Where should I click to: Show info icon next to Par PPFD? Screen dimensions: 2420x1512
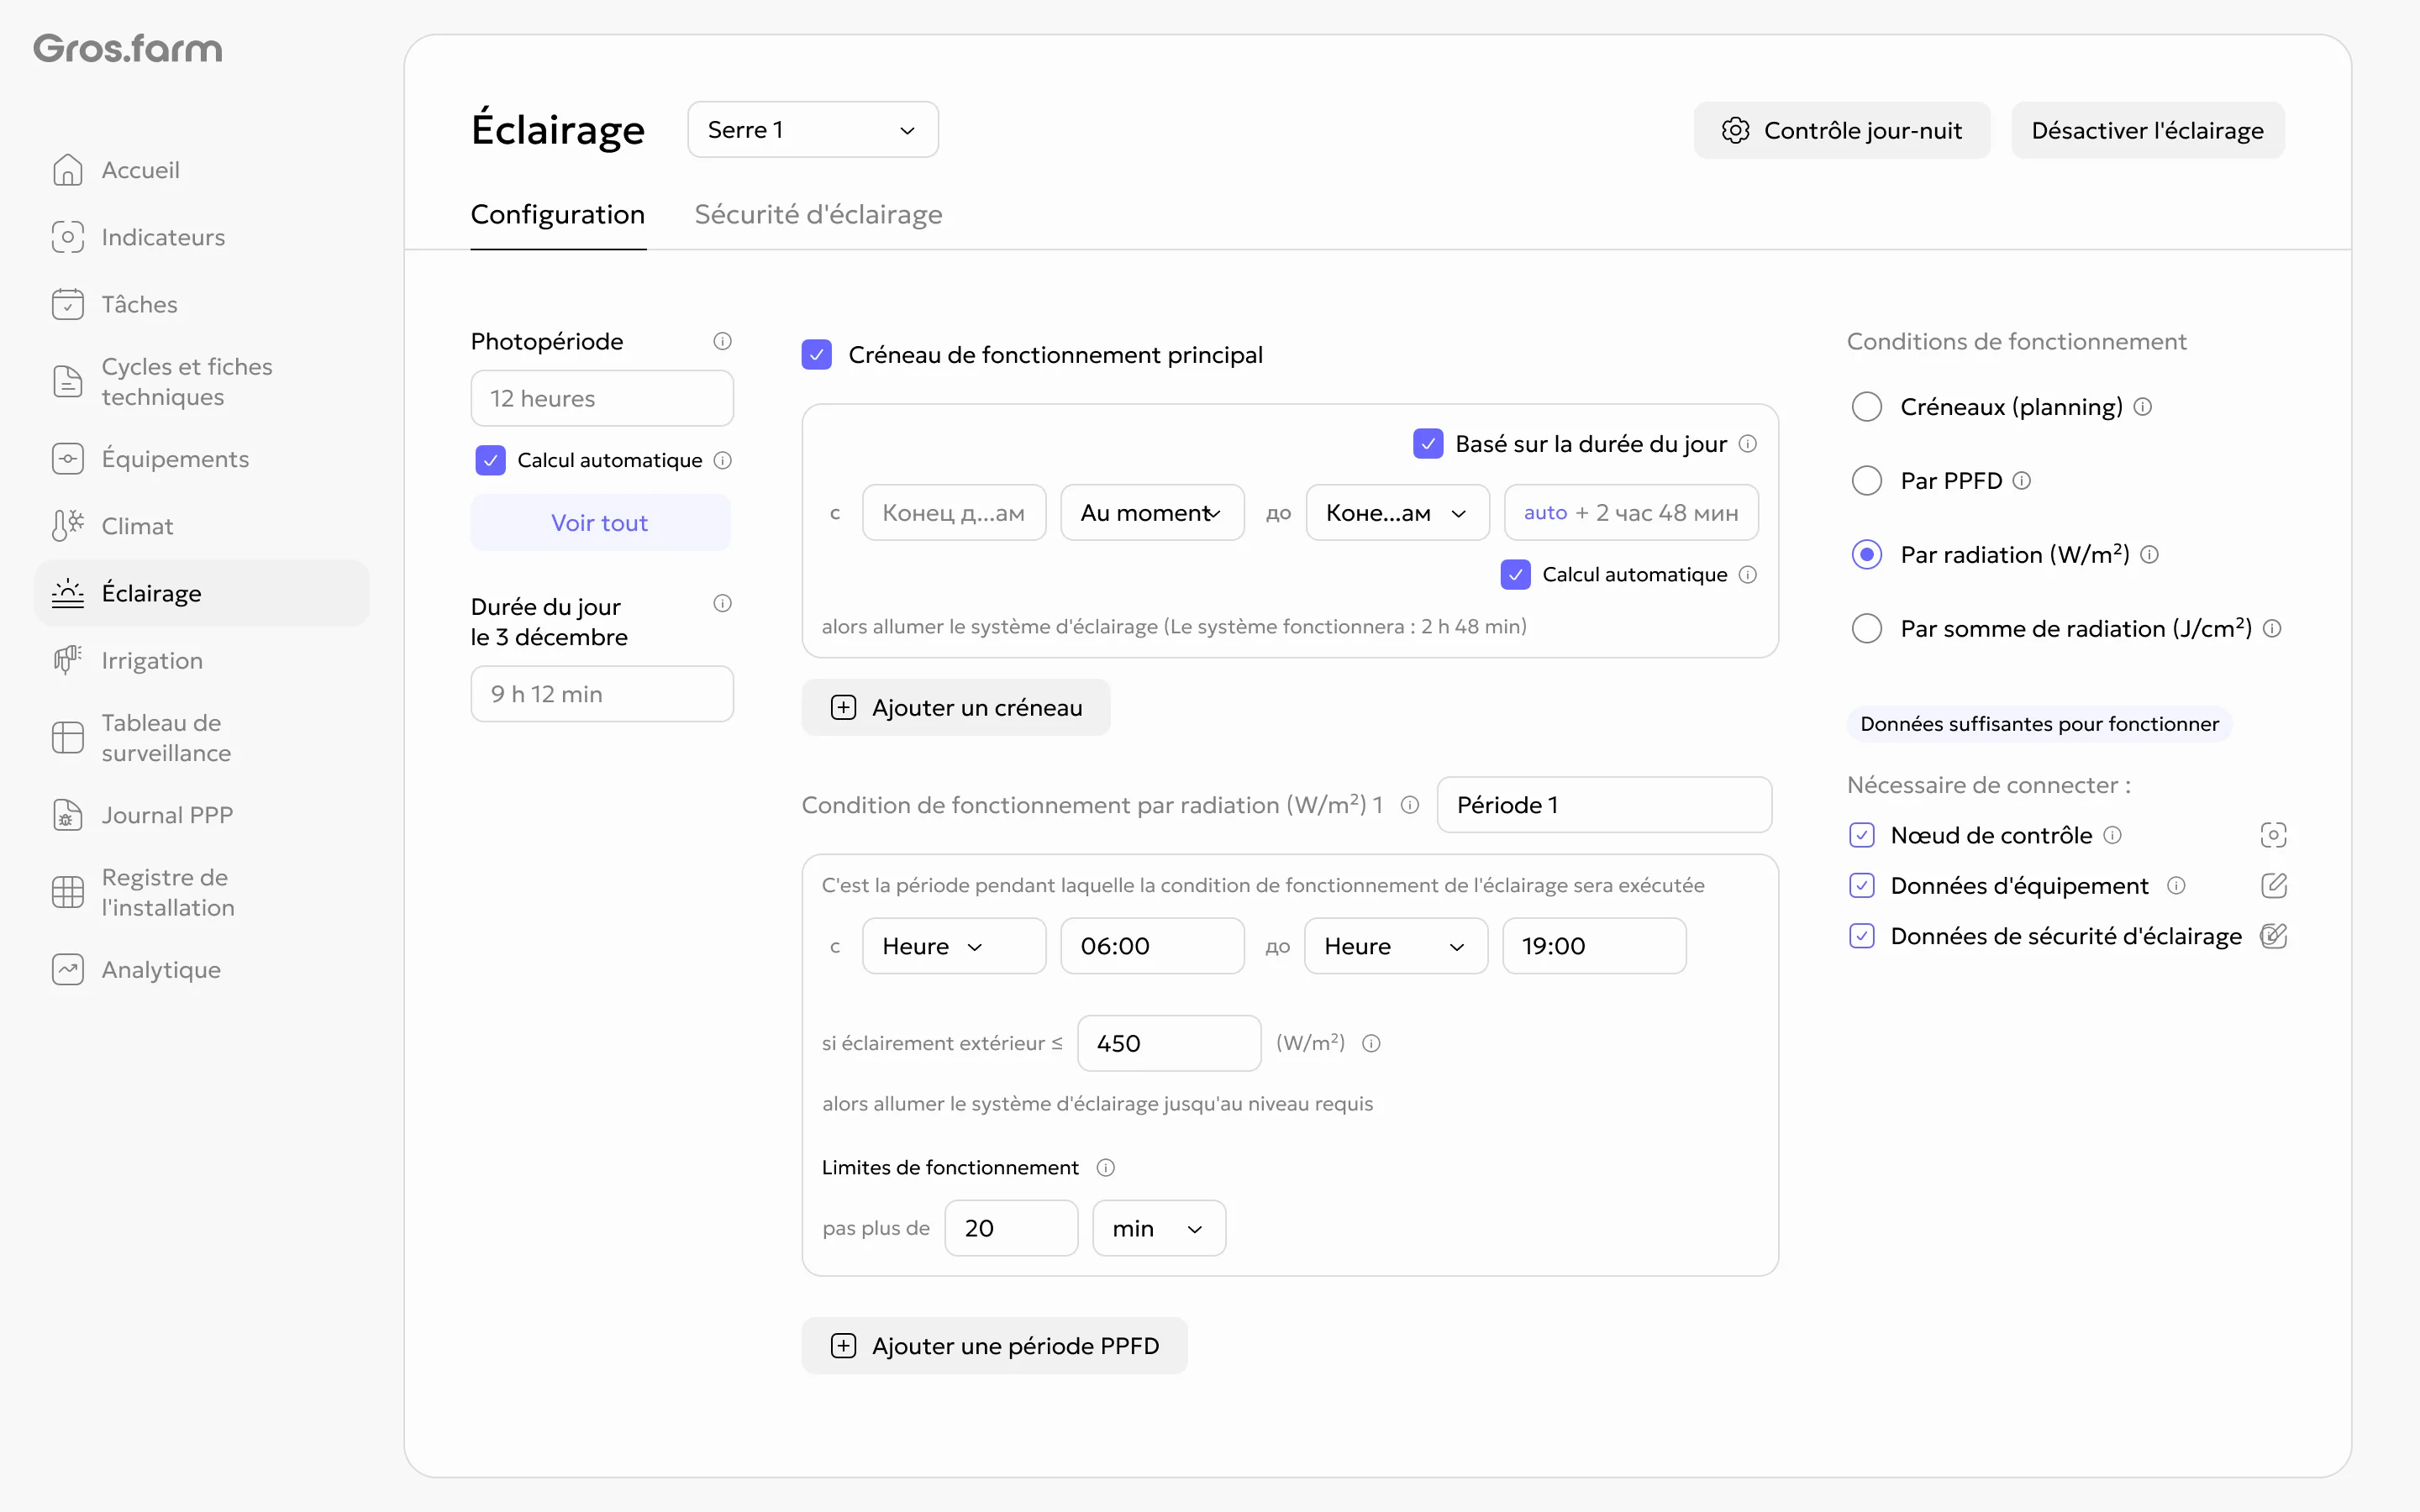[2021, 481]
